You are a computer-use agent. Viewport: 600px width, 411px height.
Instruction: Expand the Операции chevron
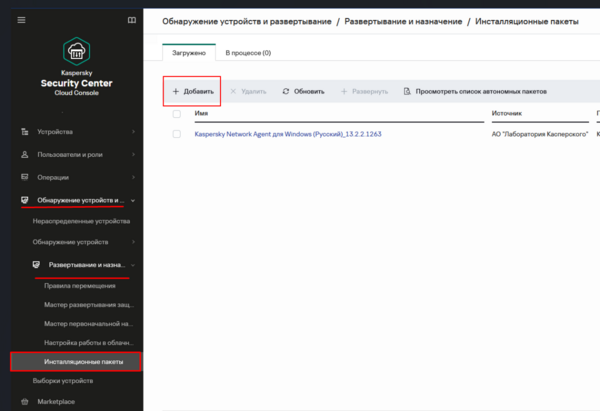click(x=133, y=177)
